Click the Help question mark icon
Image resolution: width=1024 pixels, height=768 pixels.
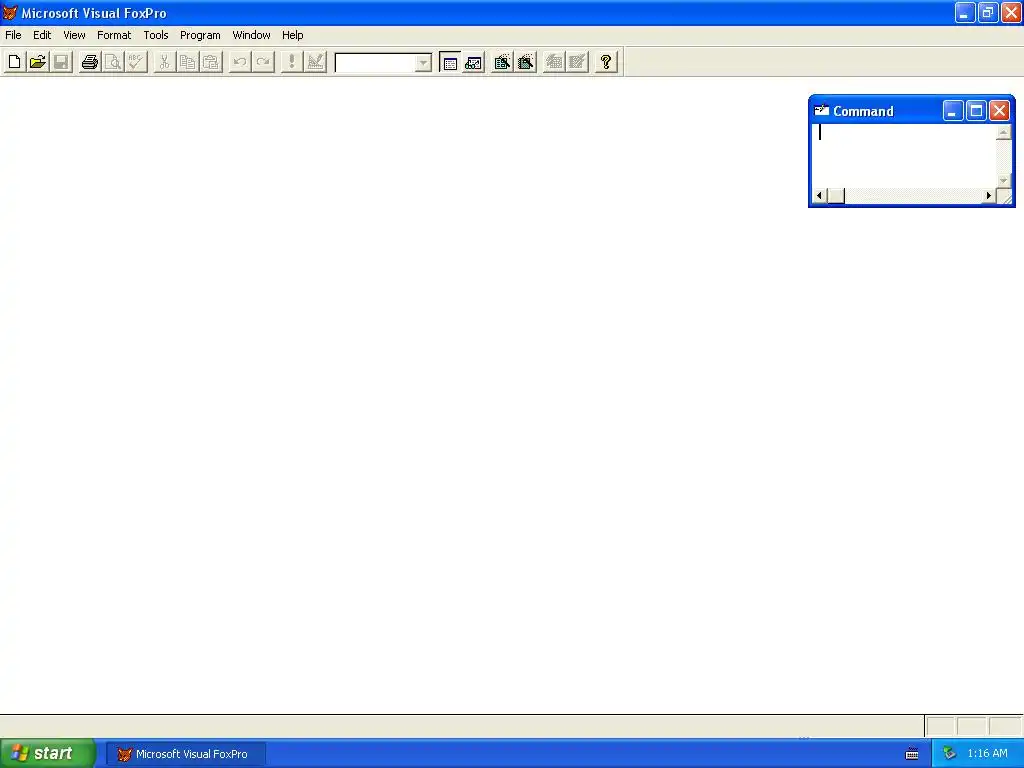coord(606,62)
